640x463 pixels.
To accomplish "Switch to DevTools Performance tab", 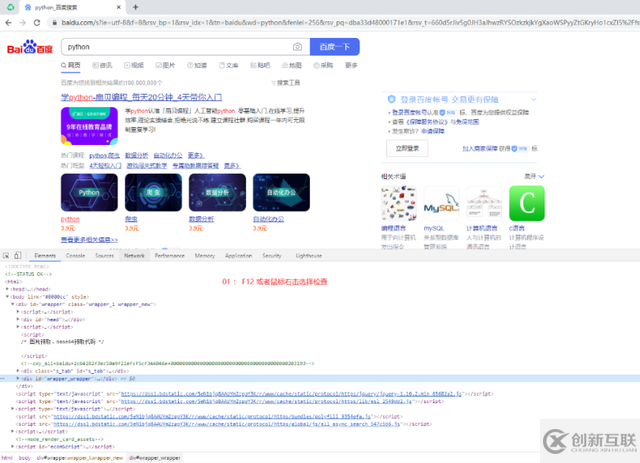I will [x=170, y=256].
